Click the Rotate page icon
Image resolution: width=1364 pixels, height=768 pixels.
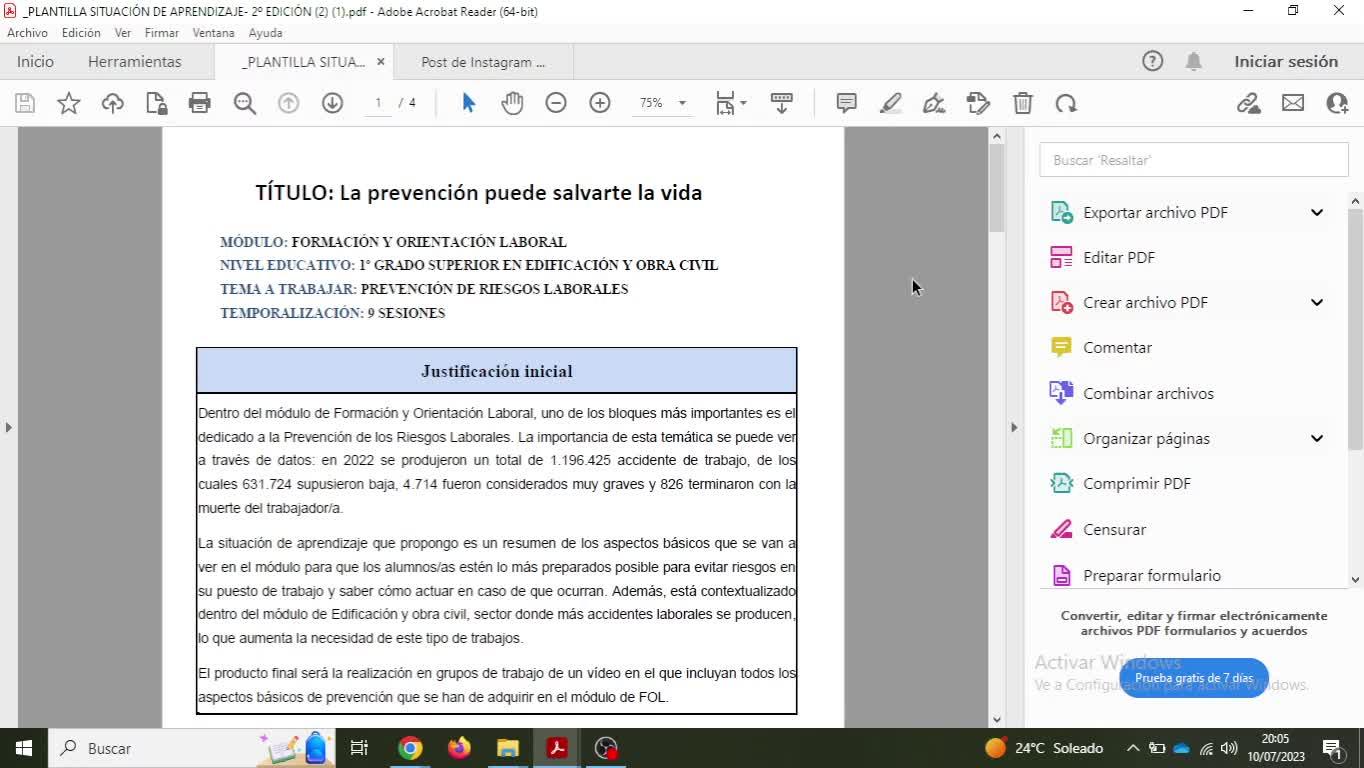click(1066, 103)
